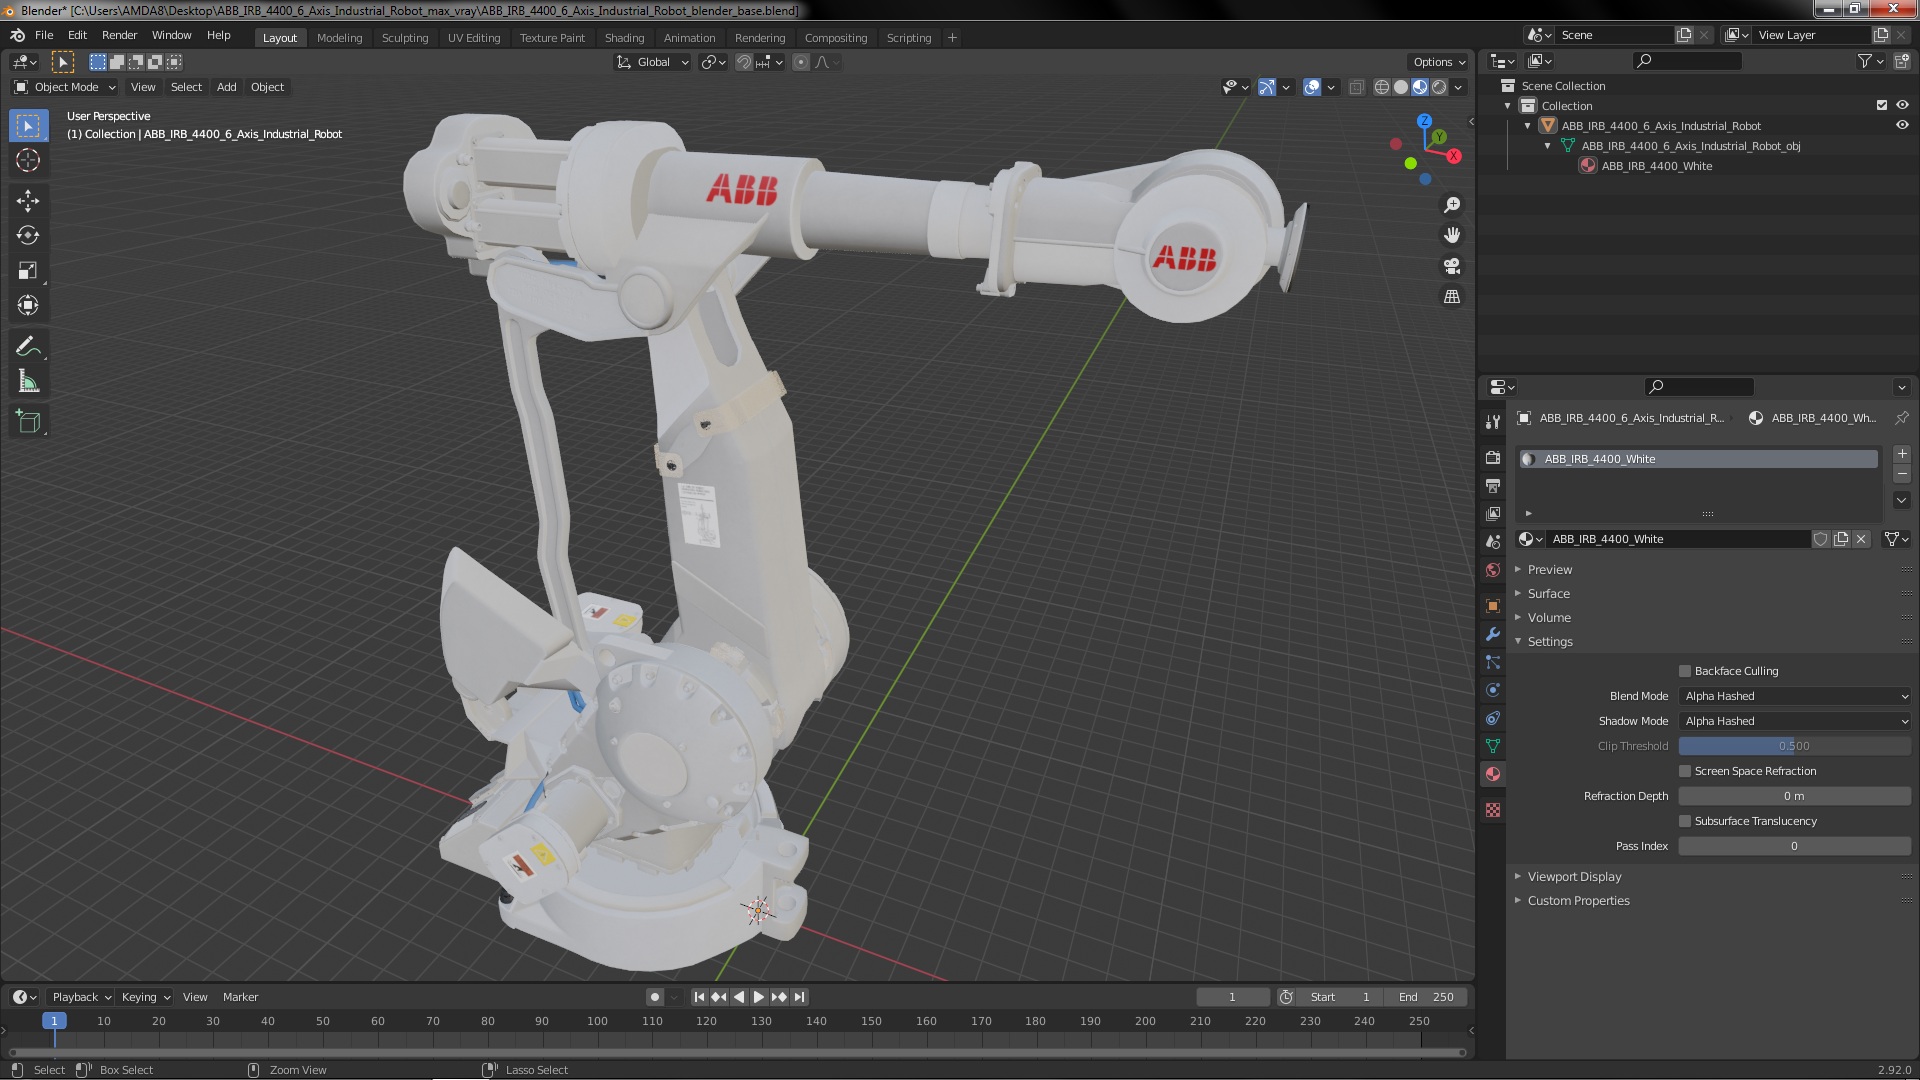Viewport: 1920px width, 1080px height.
Task: Select ABB_IRB_4400_White material in outliner
Action: point(1656,166)
